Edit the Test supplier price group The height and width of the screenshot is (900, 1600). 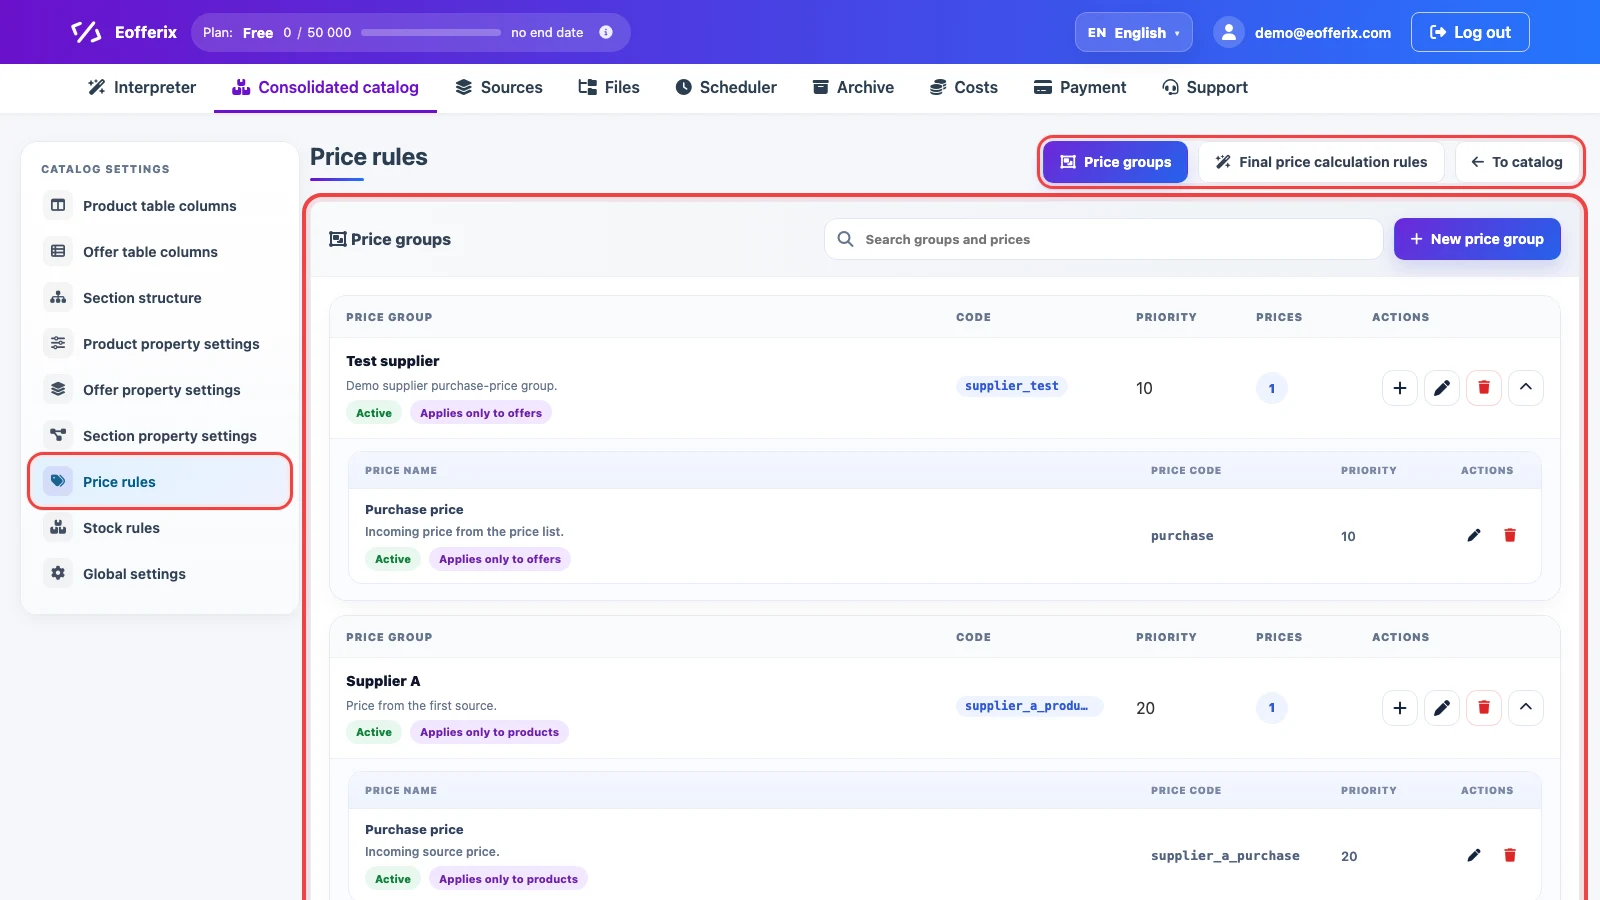coord(1442,388)
